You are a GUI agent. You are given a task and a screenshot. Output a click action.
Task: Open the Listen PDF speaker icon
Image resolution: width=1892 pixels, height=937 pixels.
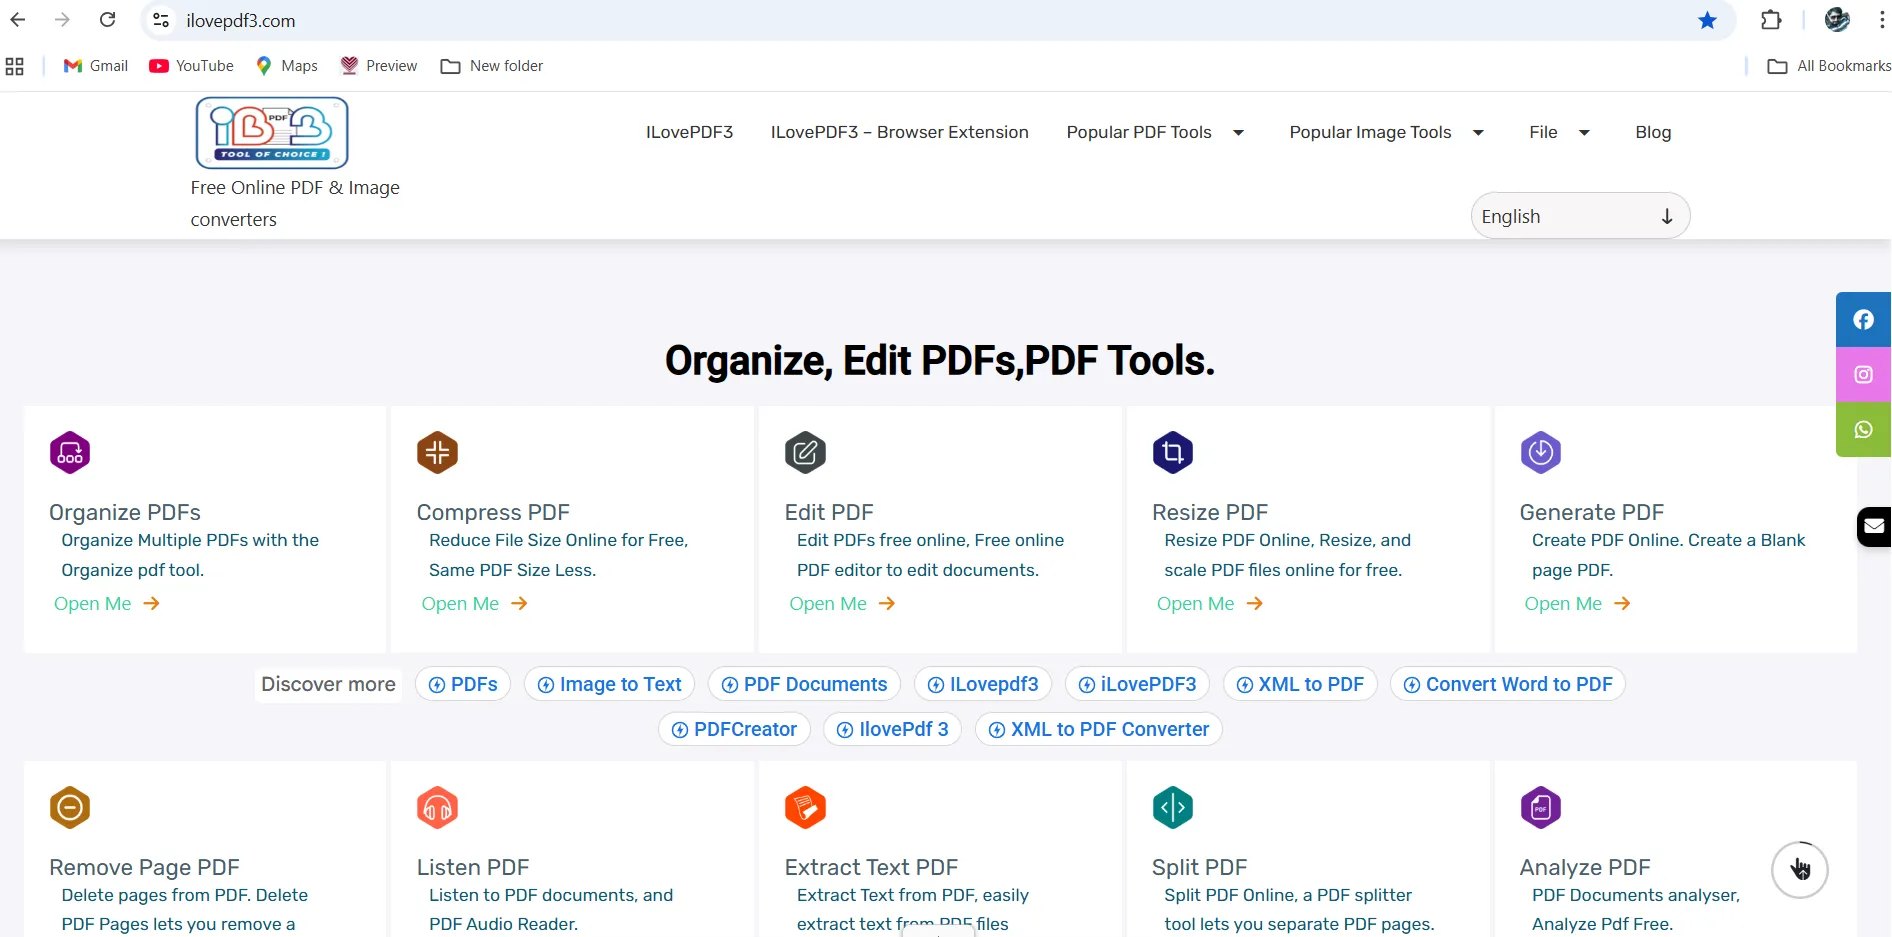coord(437,807)
